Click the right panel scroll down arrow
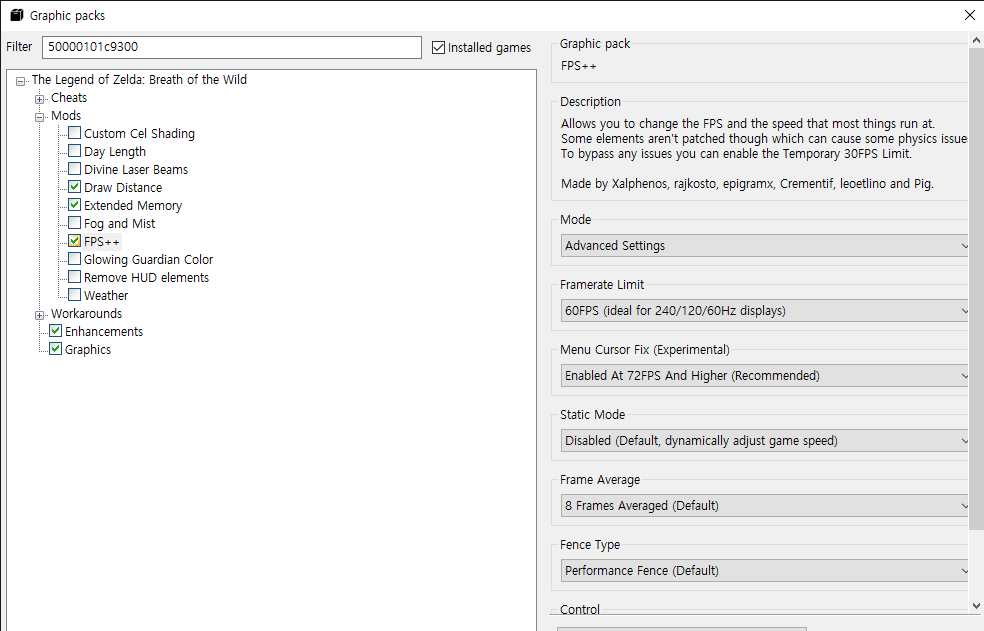 coord(976,606)
